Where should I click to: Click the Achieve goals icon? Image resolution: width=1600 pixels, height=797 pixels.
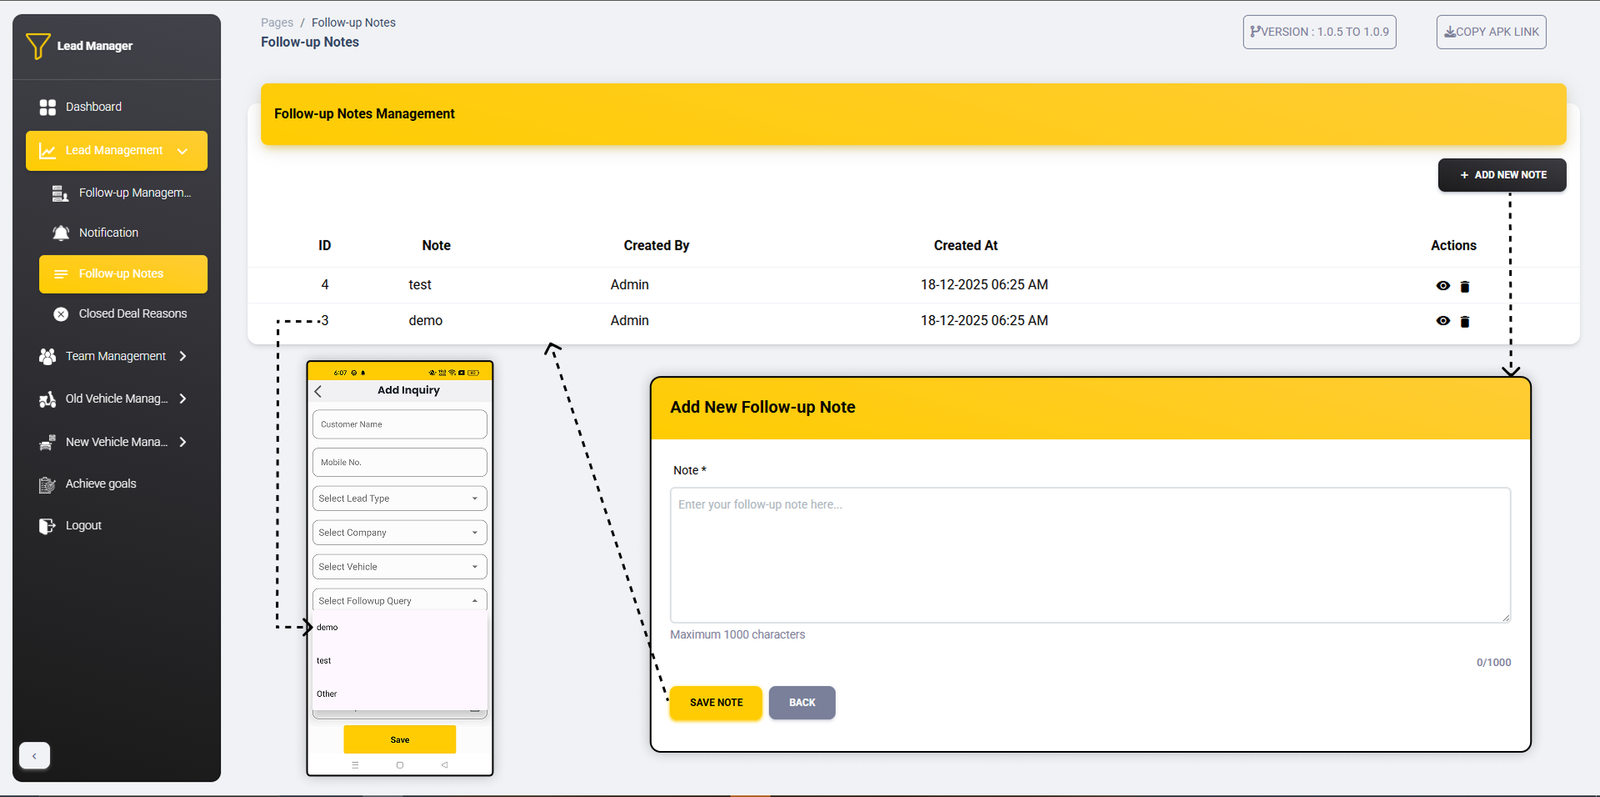[47, 485]
